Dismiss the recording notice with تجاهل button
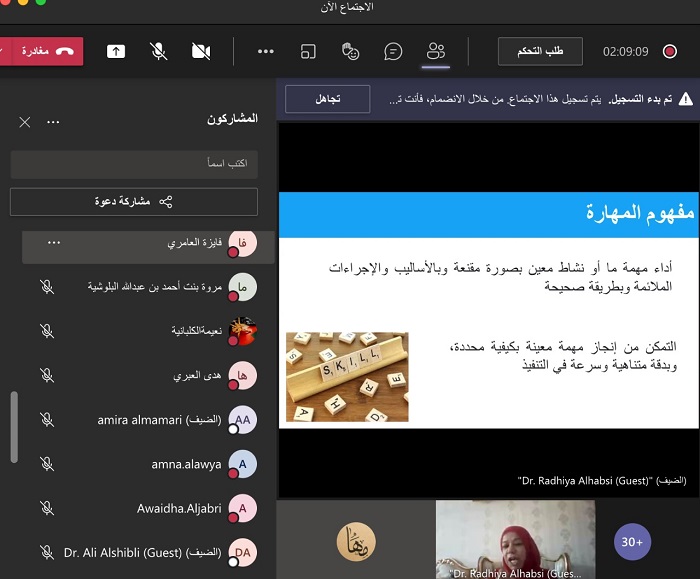This screenshot has width=700, height=579. coord(328,99)
